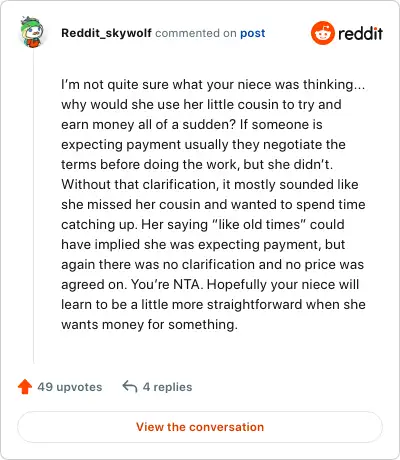Screen dimensions: 400x460
Task: Click the reddit wordmark text
Action: click(x=360, y=33)
